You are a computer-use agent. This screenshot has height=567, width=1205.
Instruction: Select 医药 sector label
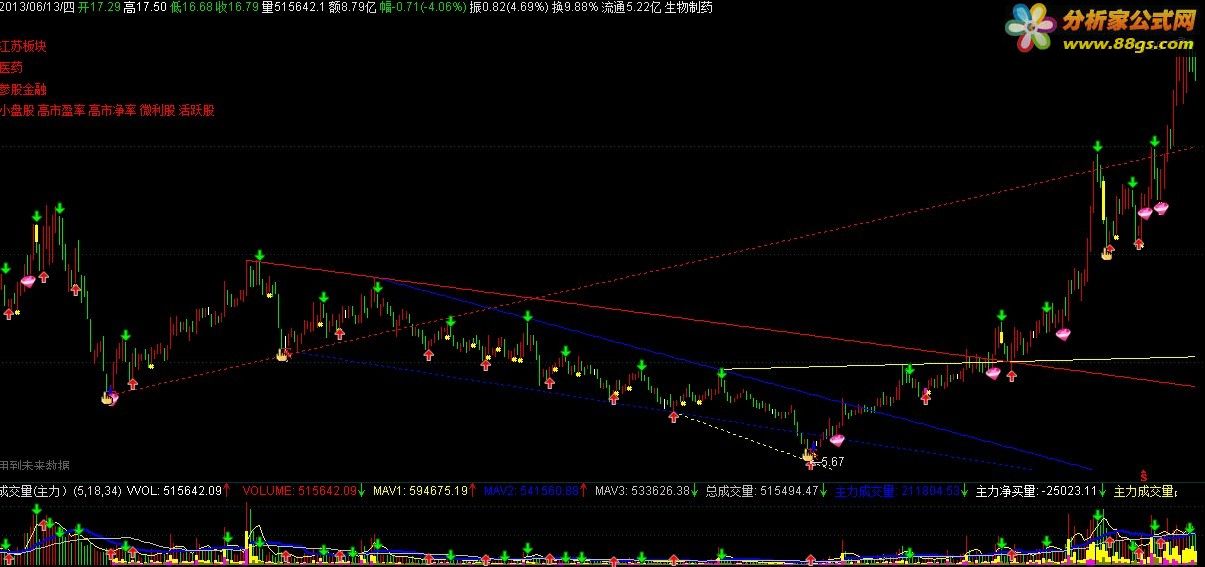12,68
